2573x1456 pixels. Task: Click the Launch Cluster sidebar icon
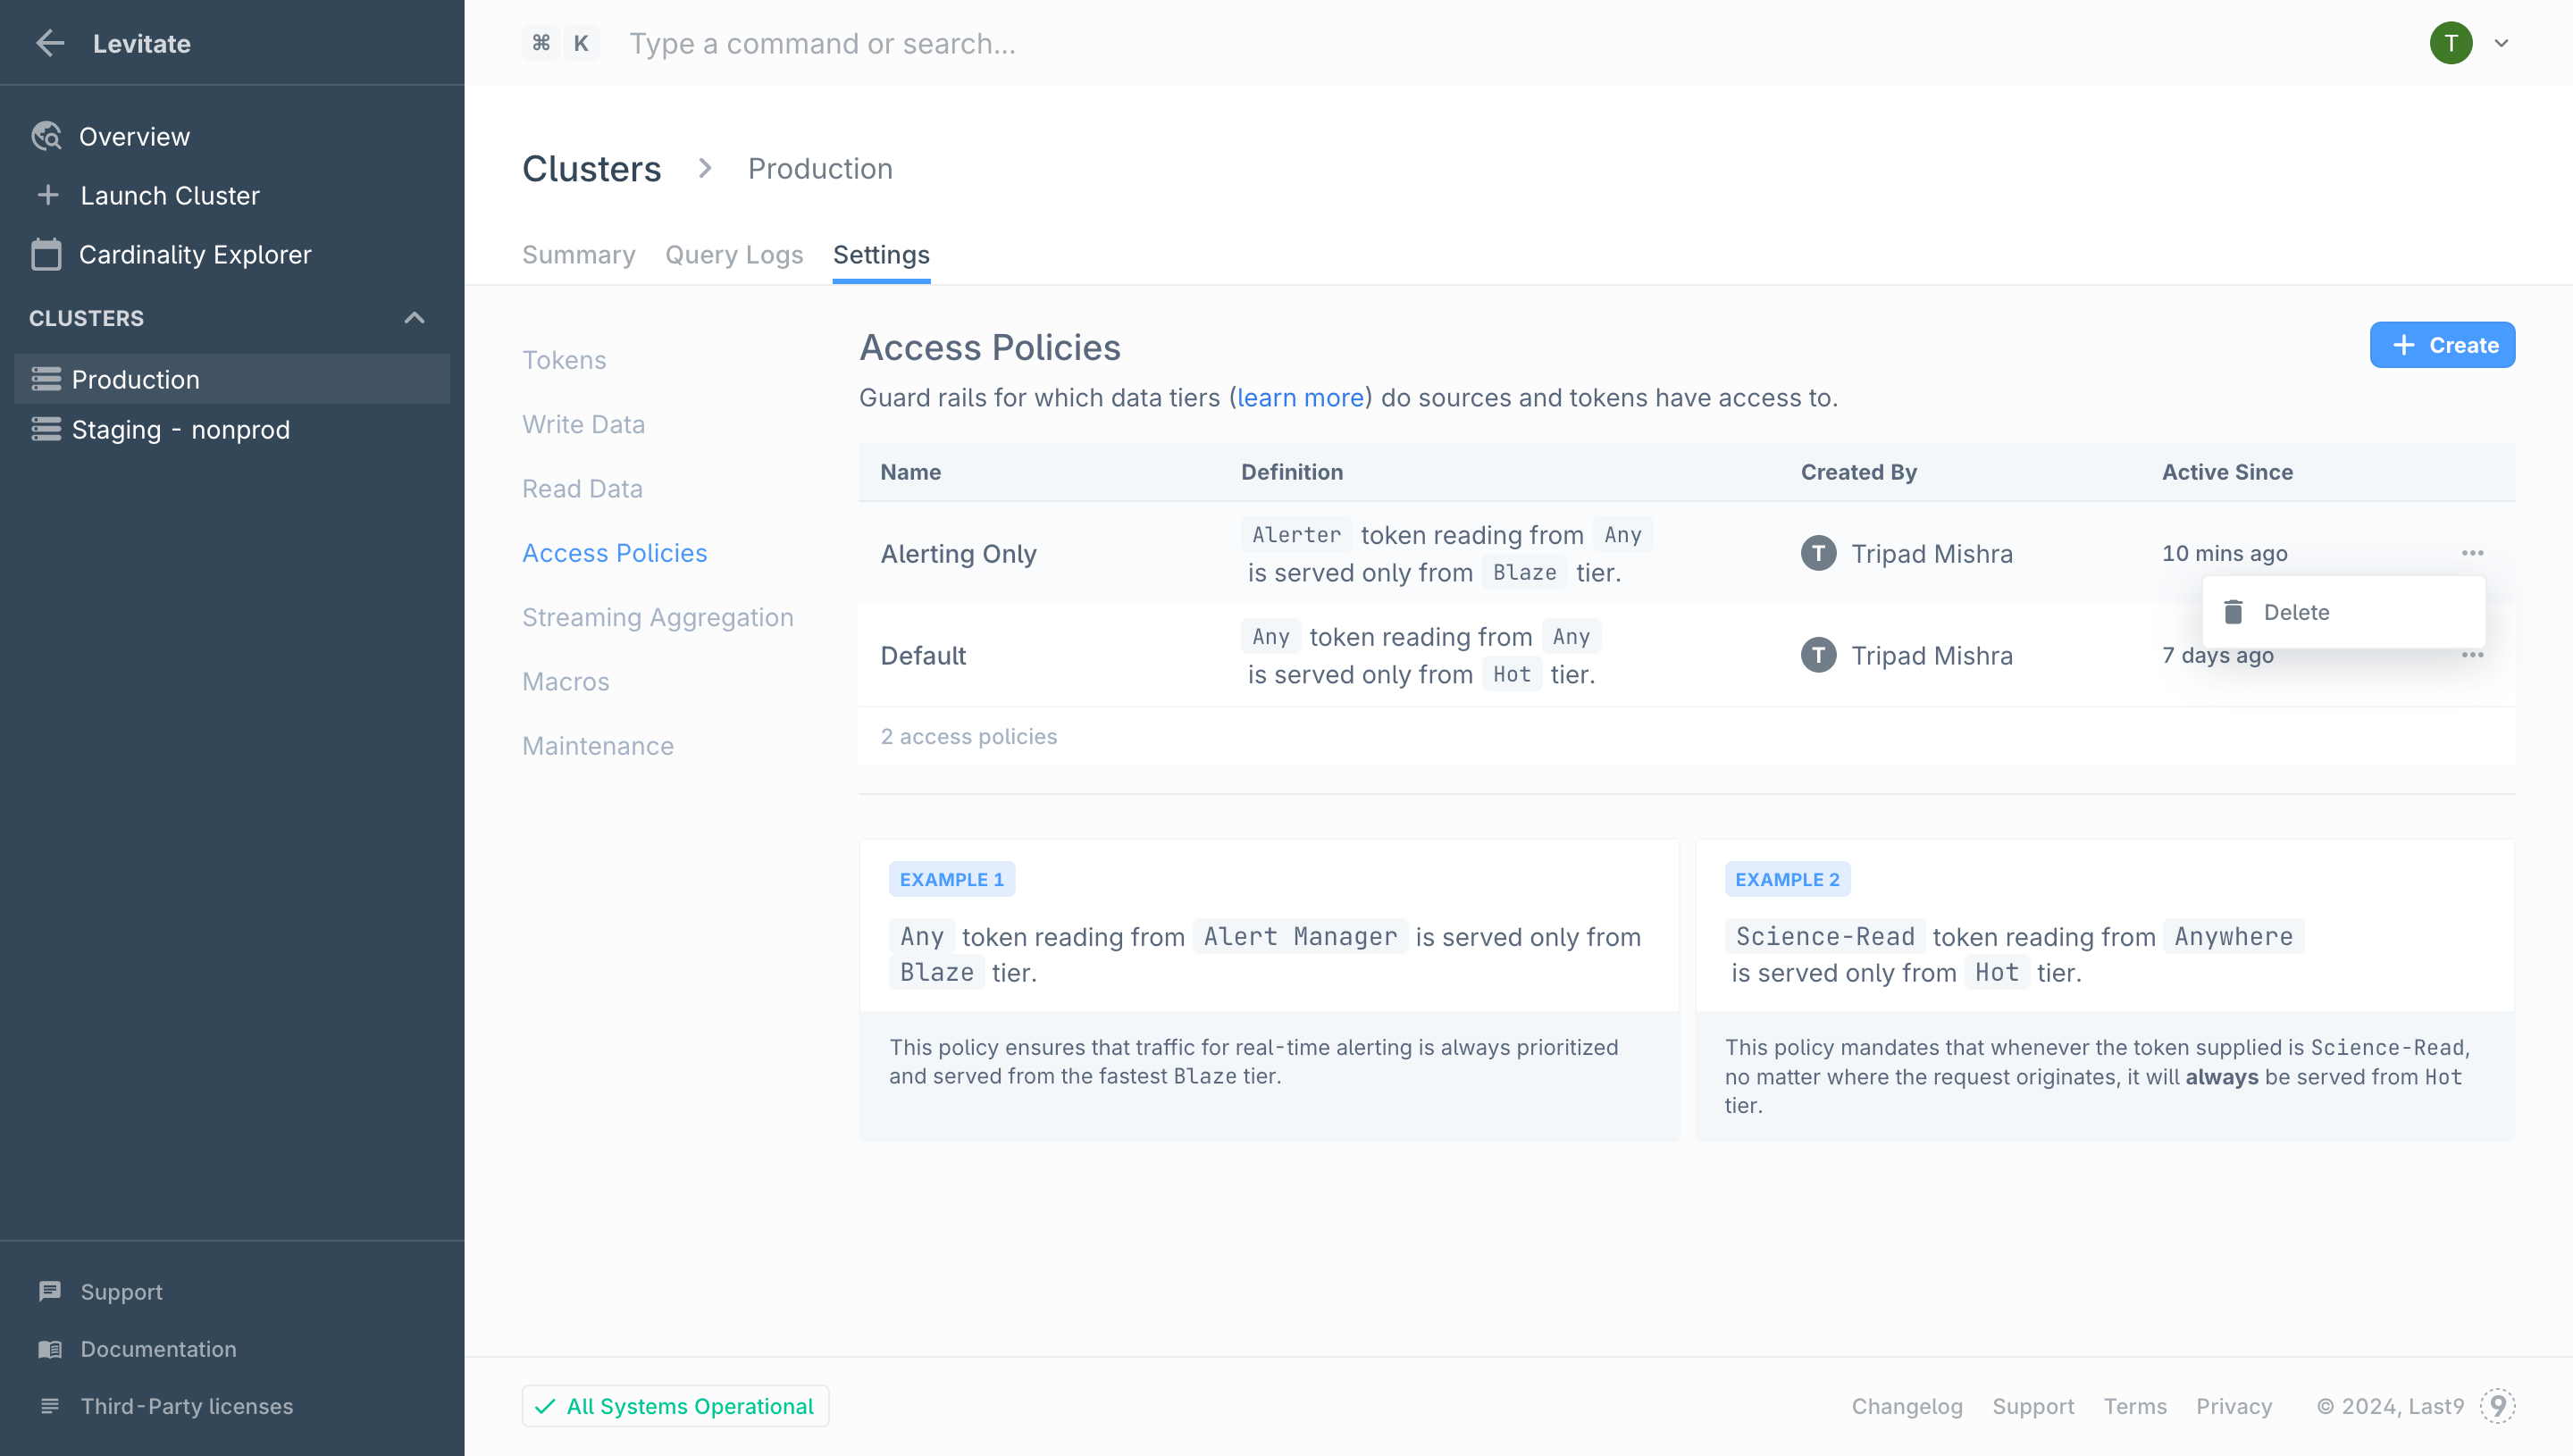pos(47,195)
